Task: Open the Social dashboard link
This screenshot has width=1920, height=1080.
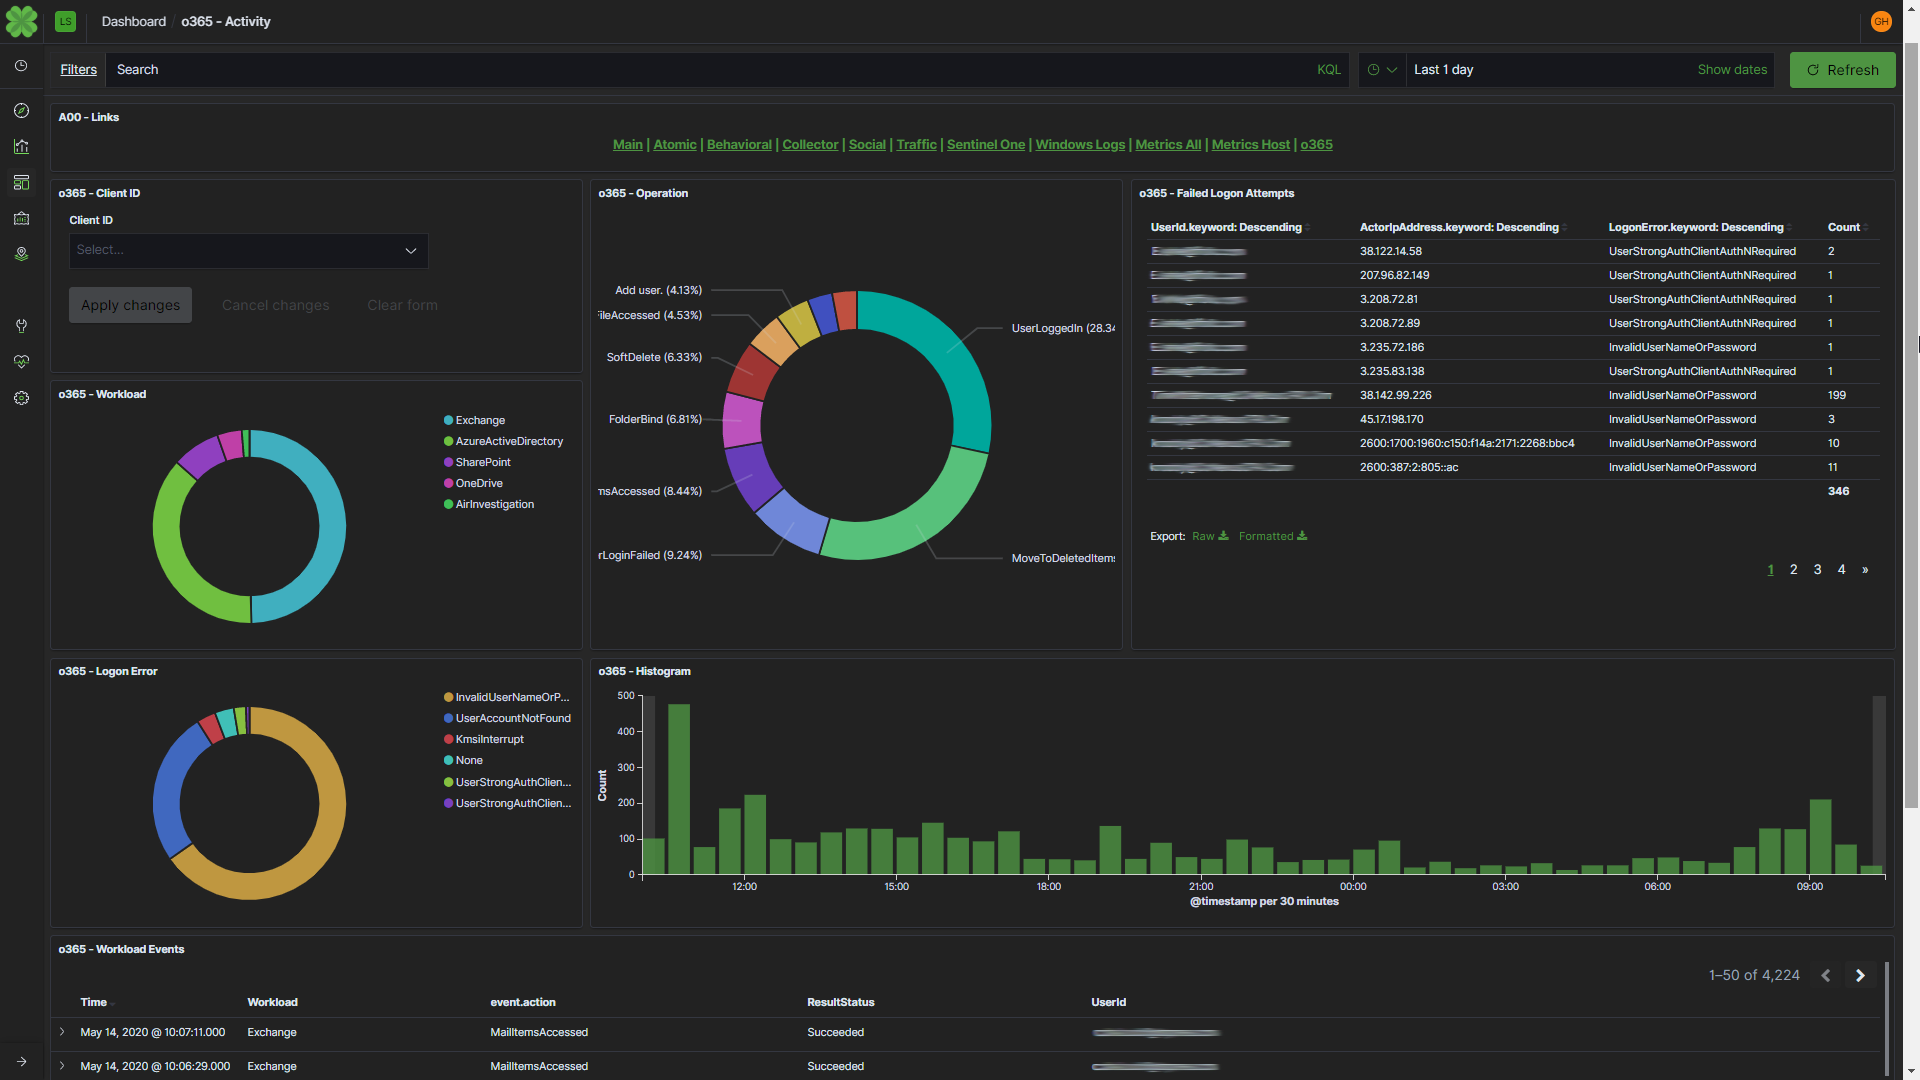Action: pyautogui.click(x=867, y=145)
